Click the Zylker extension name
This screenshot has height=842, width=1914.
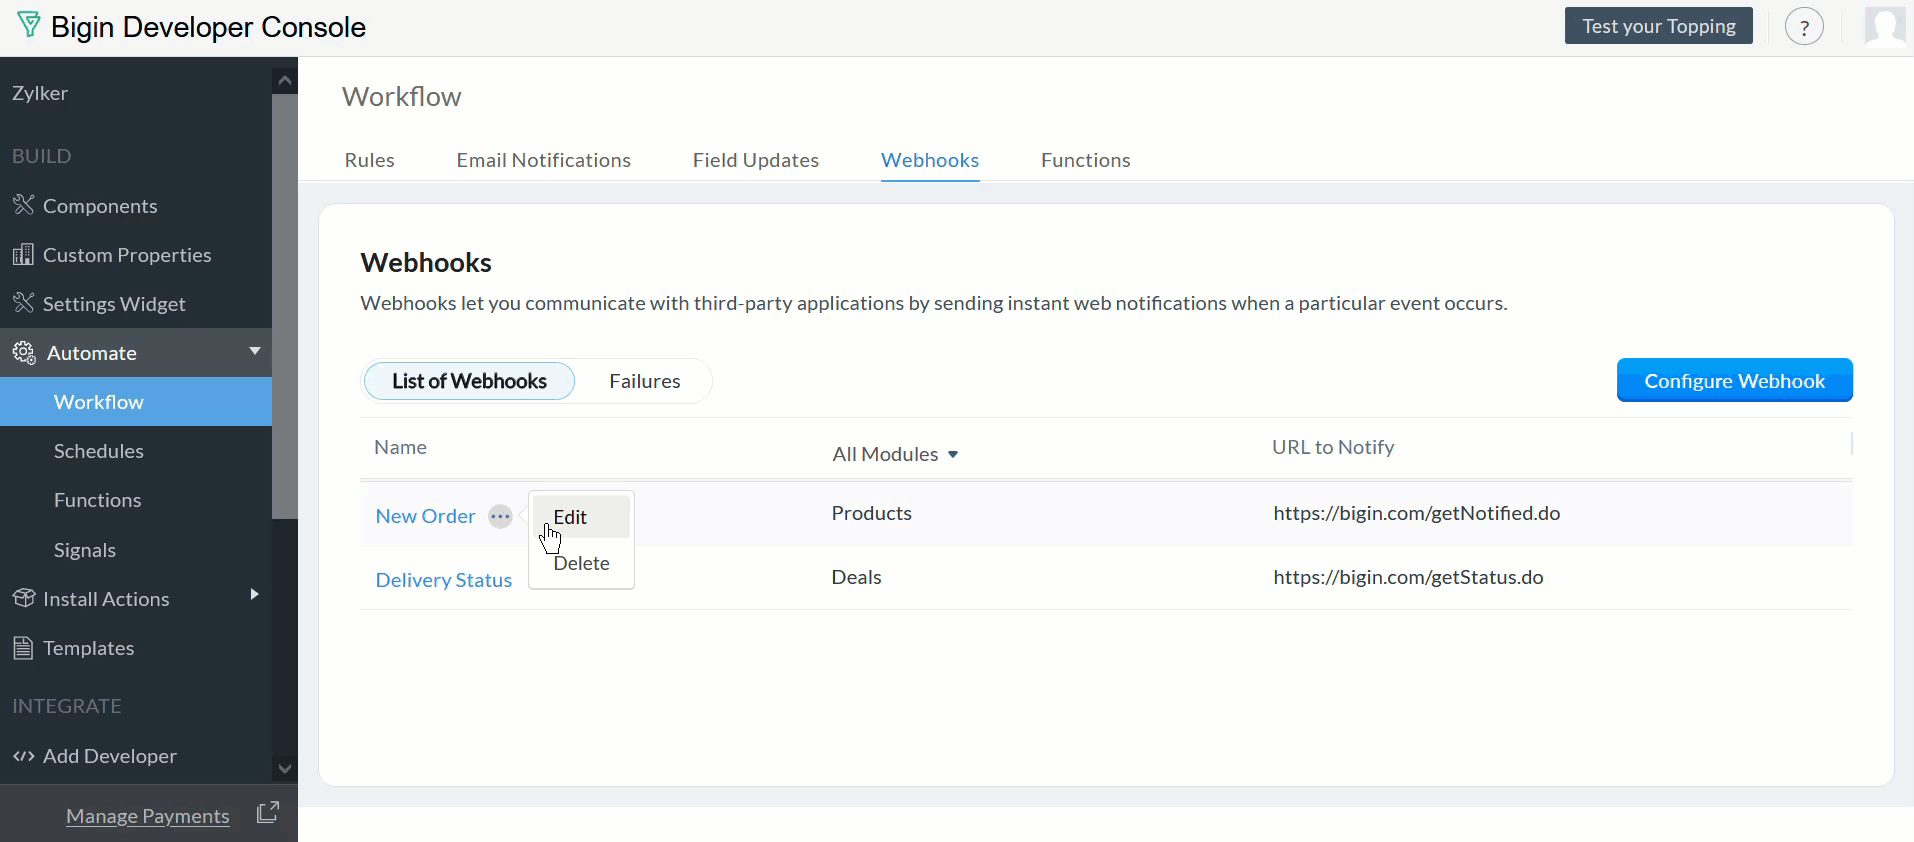pos(40,93)
